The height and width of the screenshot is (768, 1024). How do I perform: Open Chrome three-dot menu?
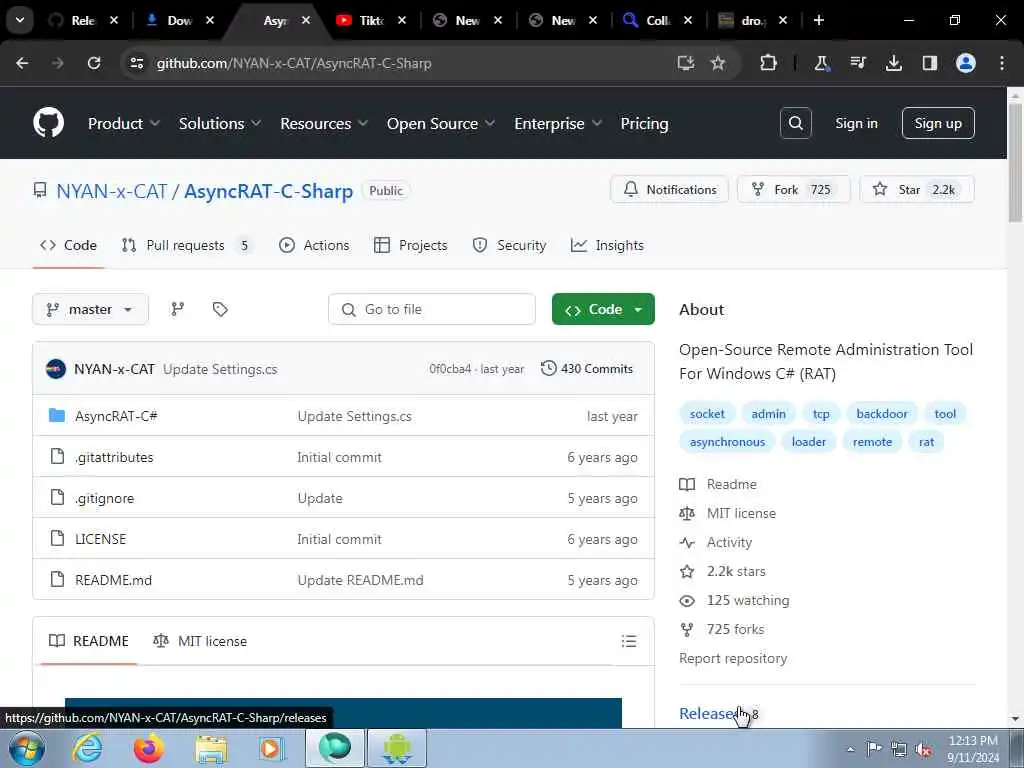pyautogui.click(x=1001, y=63)
